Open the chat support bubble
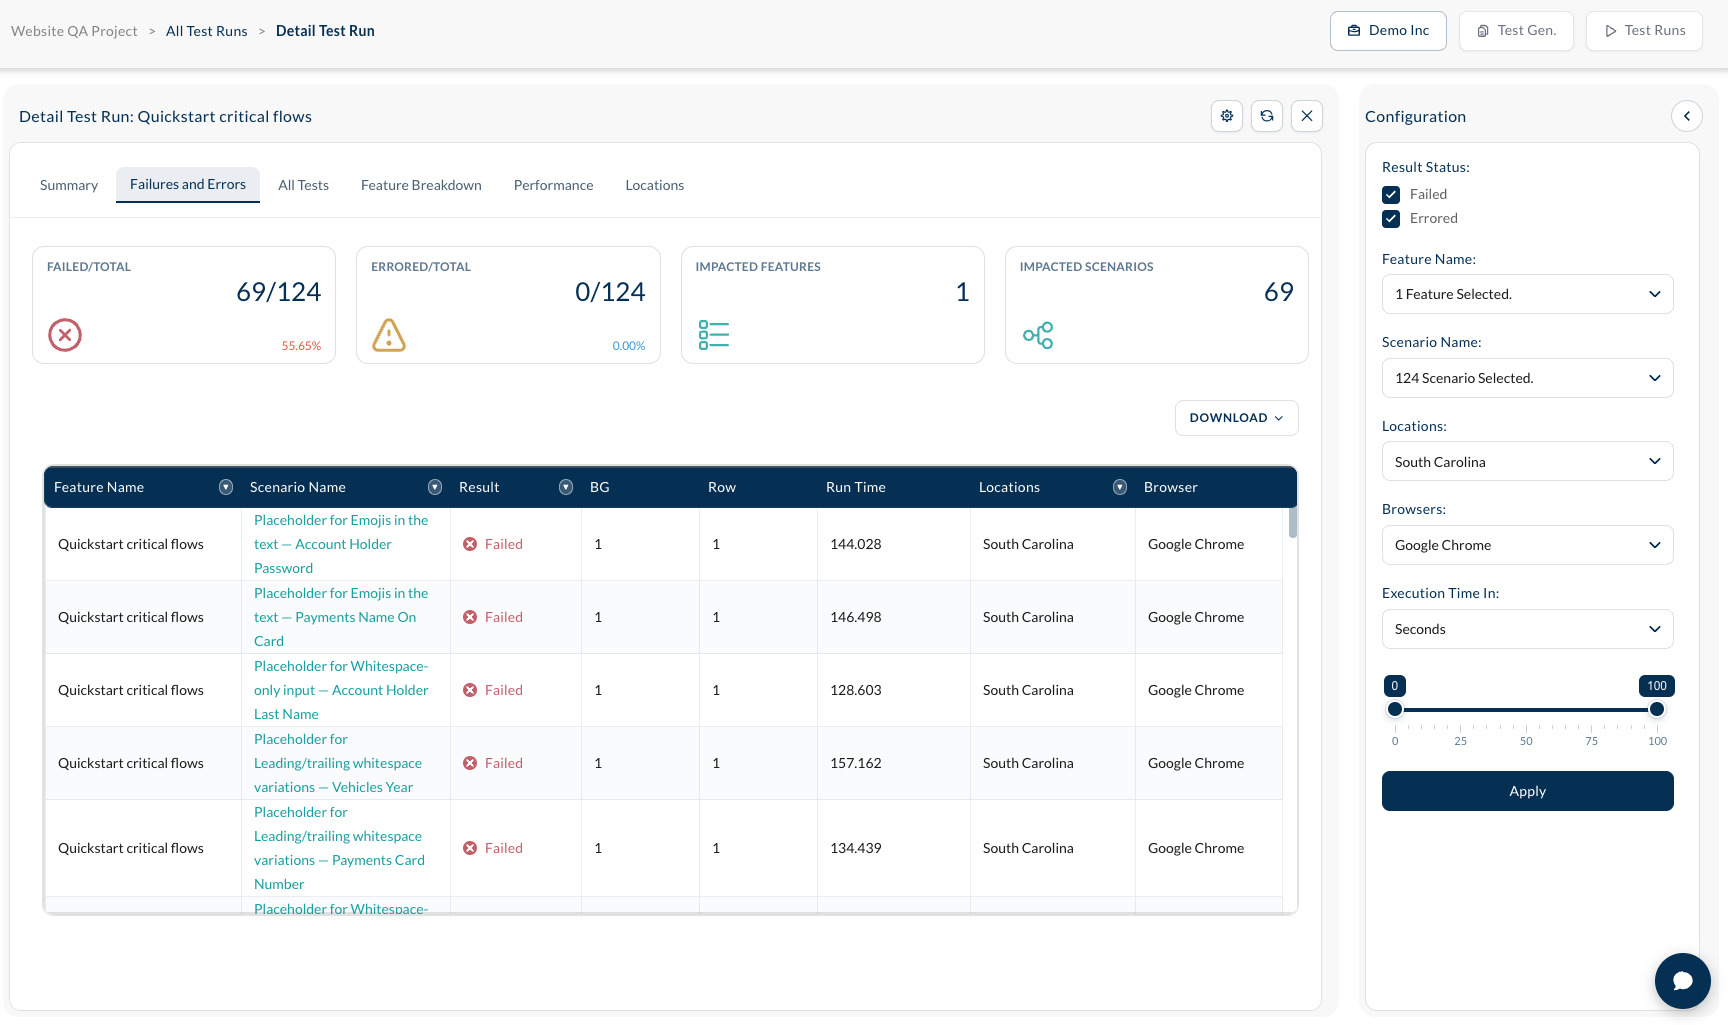Image resolution: width=1728 pixels, height=1025 pixels. 1683,981
